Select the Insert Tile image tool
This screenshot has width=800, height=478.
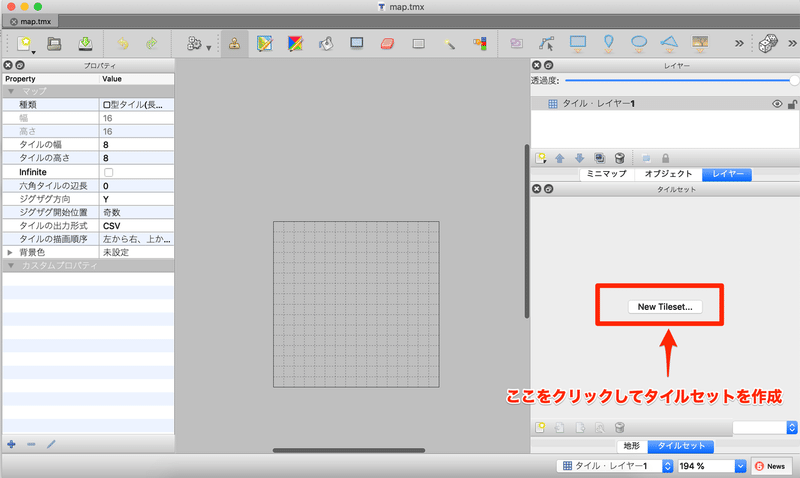click(700, 43)
